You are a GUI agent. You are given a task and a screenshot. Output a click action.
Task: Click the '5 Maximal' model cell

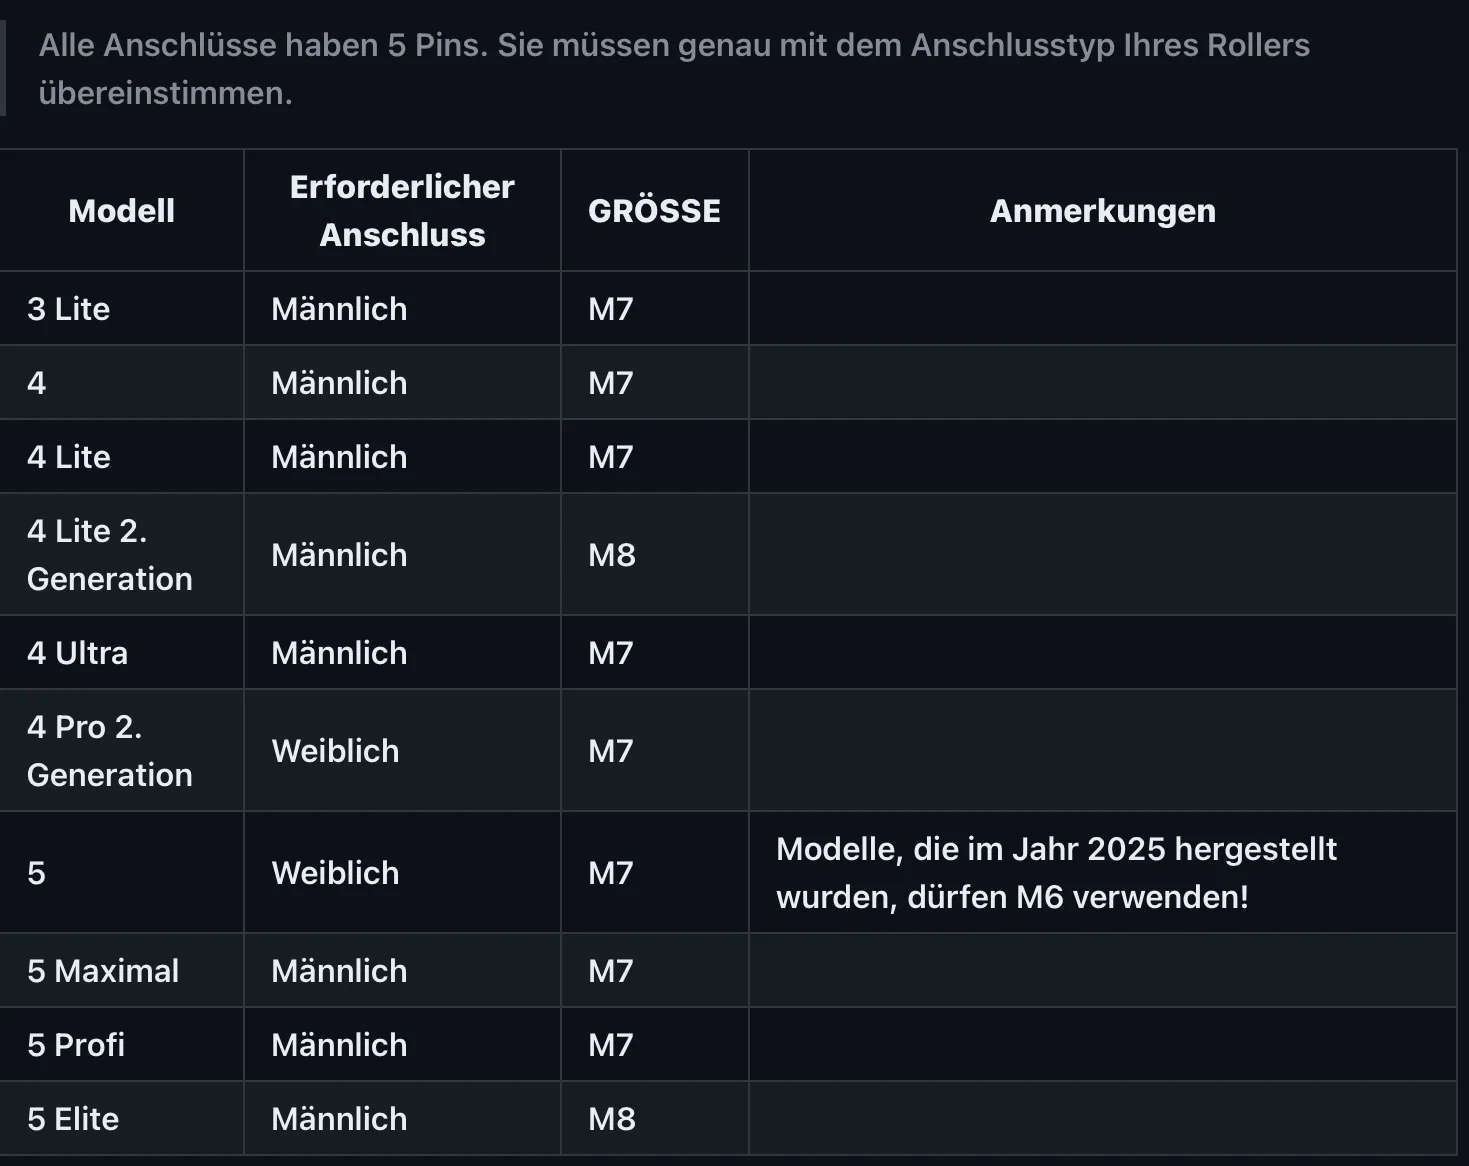(x=103, y=971)
